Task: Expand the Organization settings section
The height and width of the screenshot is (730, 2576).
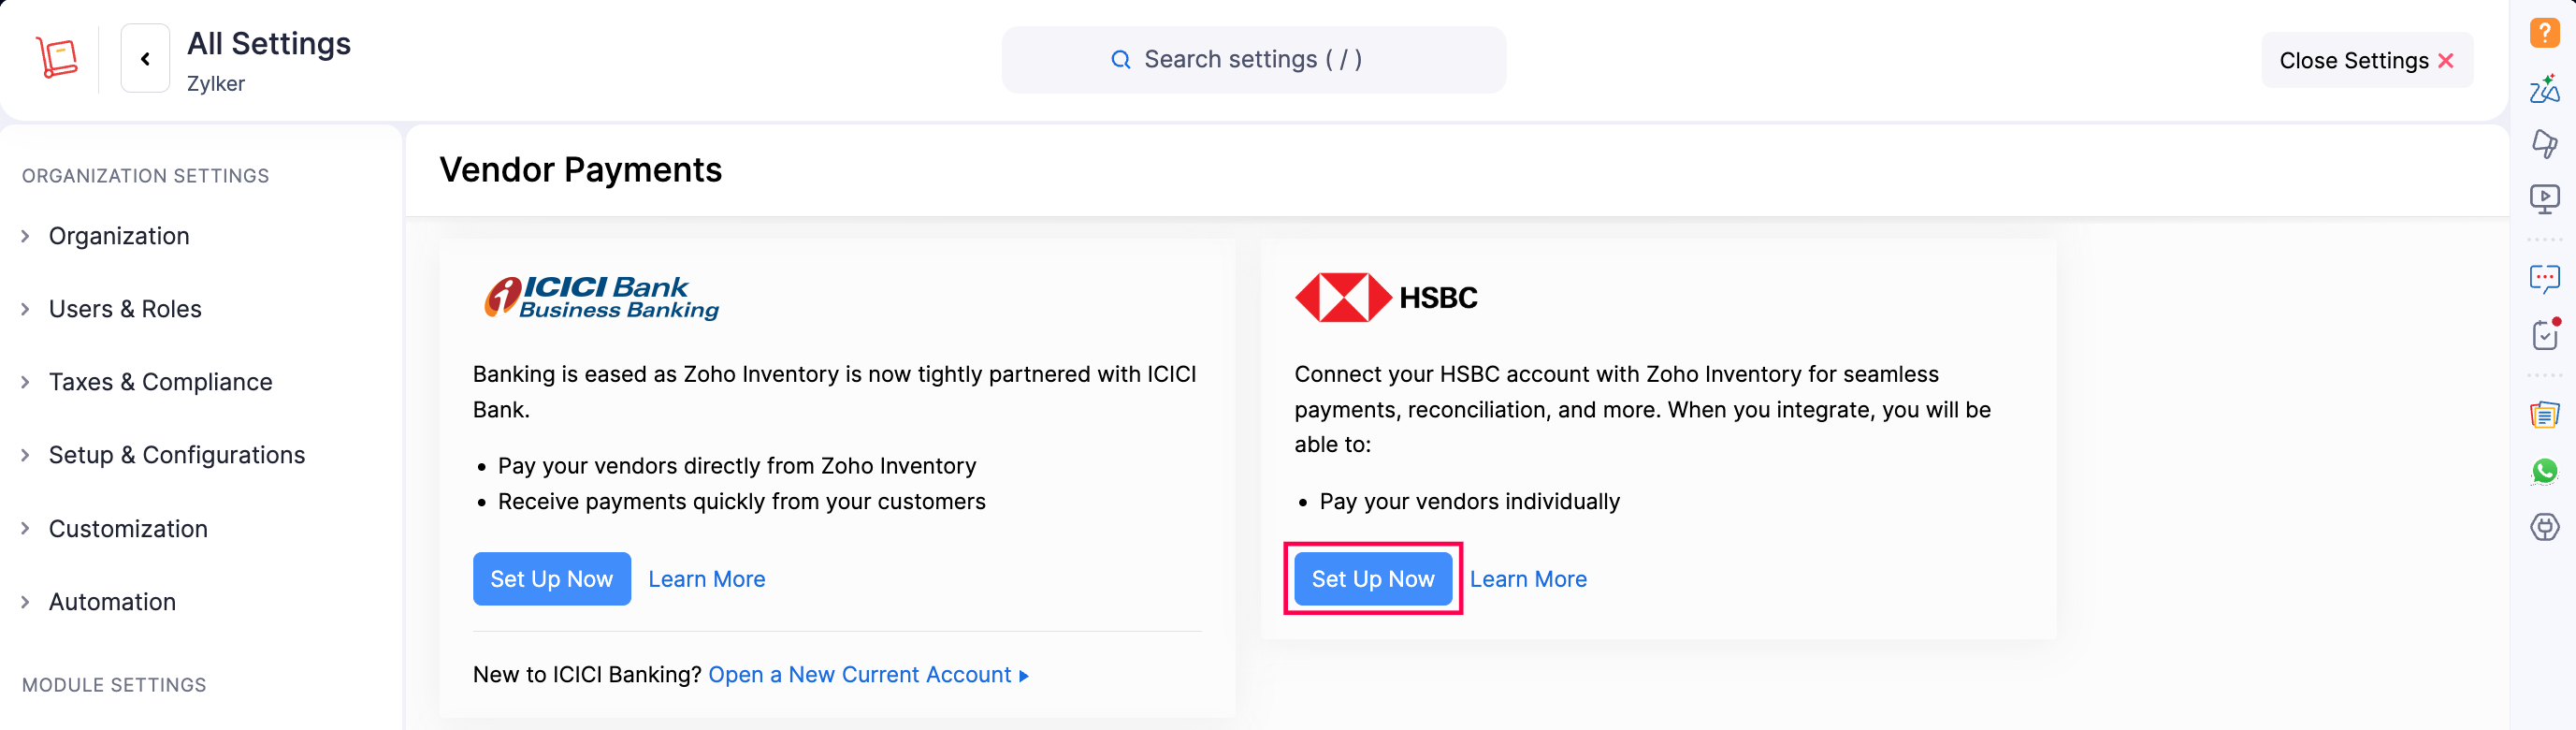Action: pyautogui.click(x=119, y=236)
